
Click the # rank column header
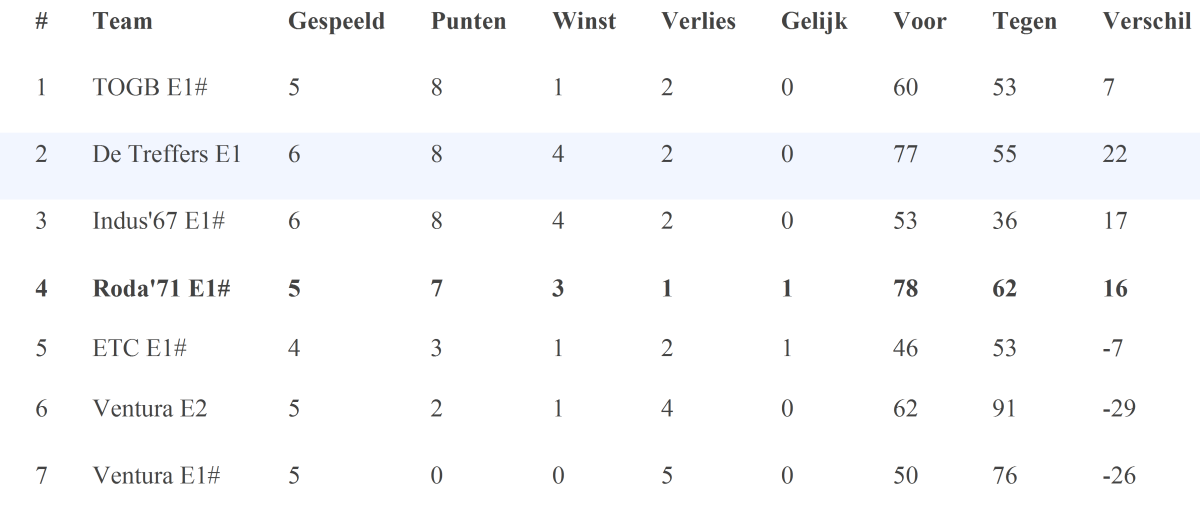[x=42, y=22]
